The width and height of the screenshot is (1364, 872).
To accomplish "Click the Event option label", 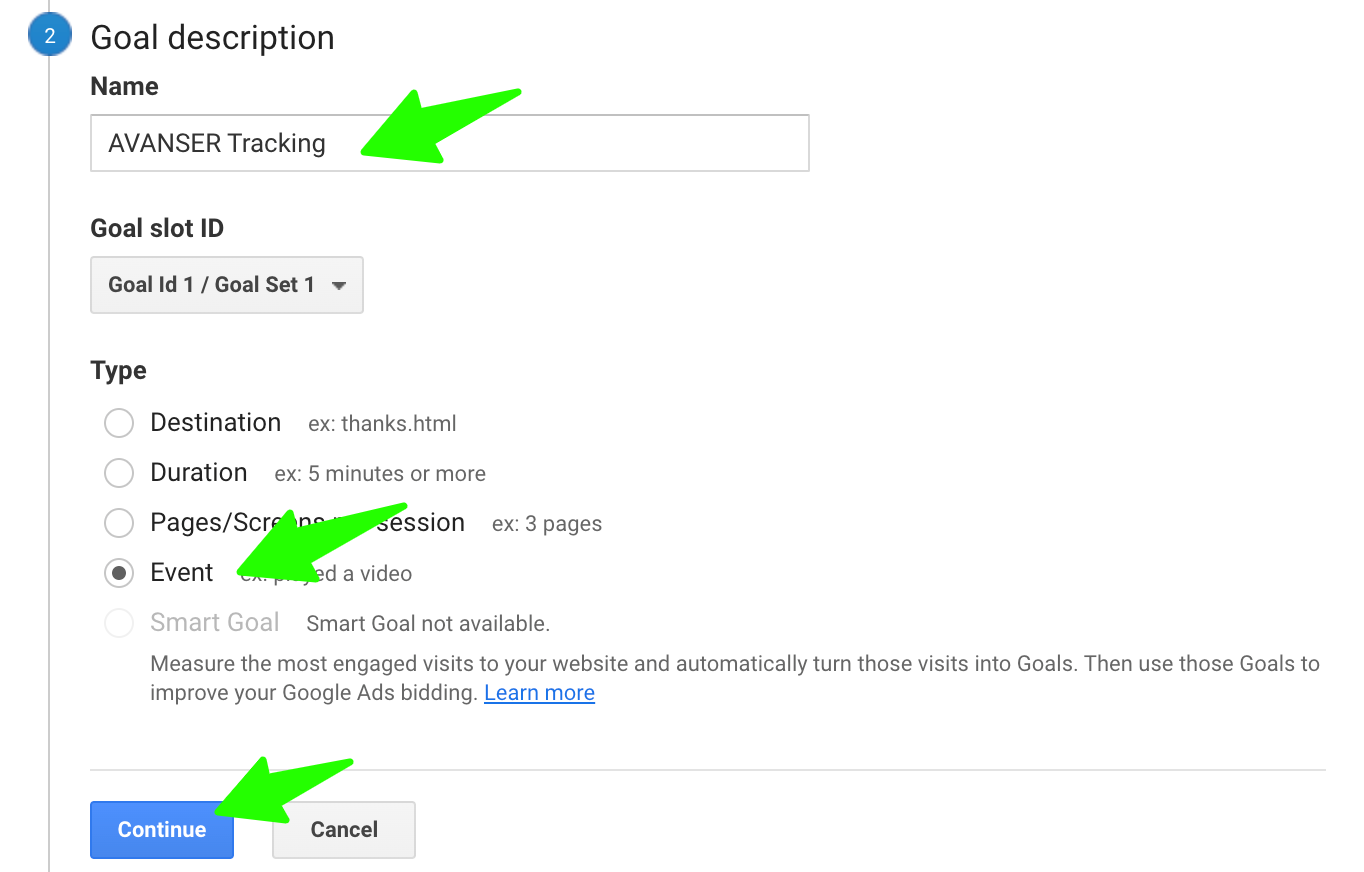I will pyautogui.click(x=182, y=573).
